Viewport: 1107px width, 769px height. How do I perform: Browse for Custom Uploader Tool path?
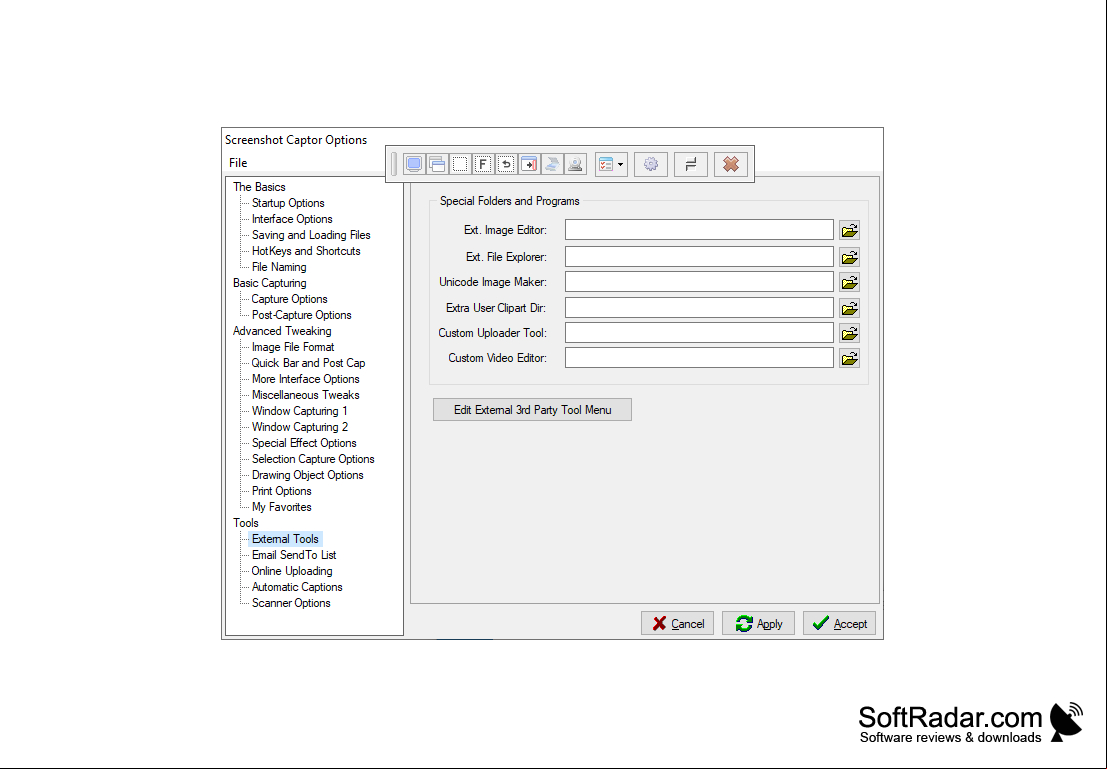[849, 333]
